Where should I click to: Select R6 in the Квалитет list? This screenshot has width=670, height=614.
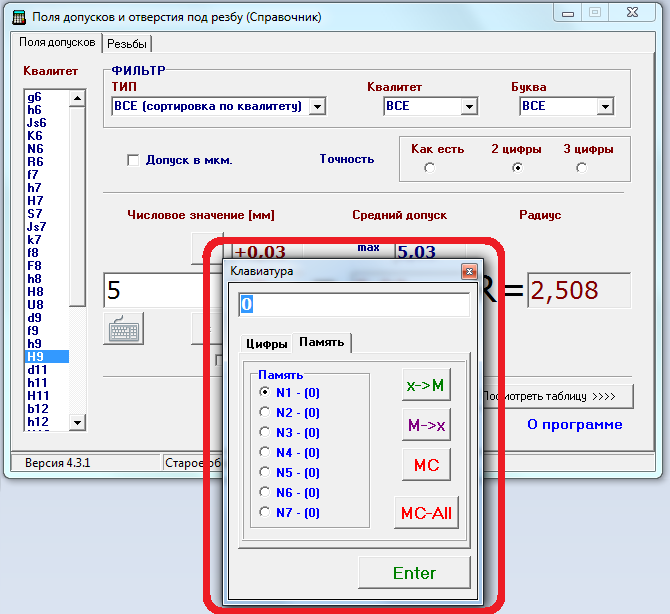[x=47, y=162]
